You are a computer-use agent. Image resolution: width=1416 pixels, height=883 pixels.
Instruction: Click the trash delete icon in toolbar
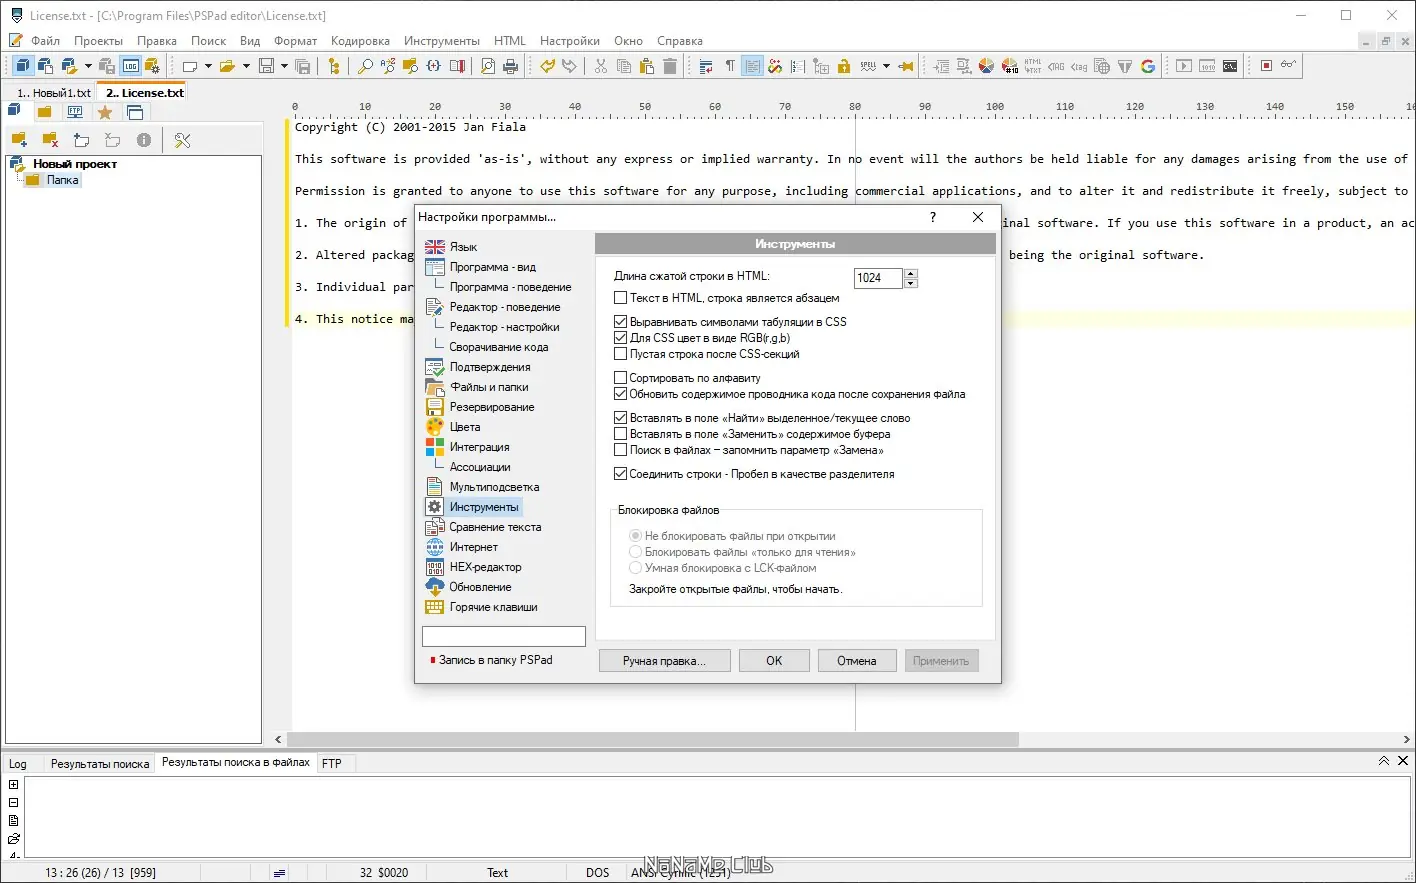click(670, 66)
